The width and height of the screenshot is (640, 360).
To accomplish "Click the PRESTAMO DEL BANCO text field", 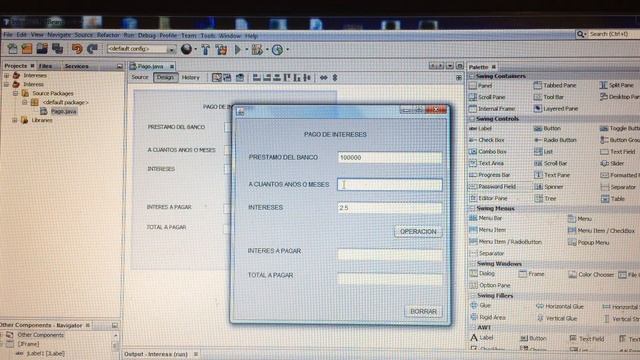I will pos(390,158).
